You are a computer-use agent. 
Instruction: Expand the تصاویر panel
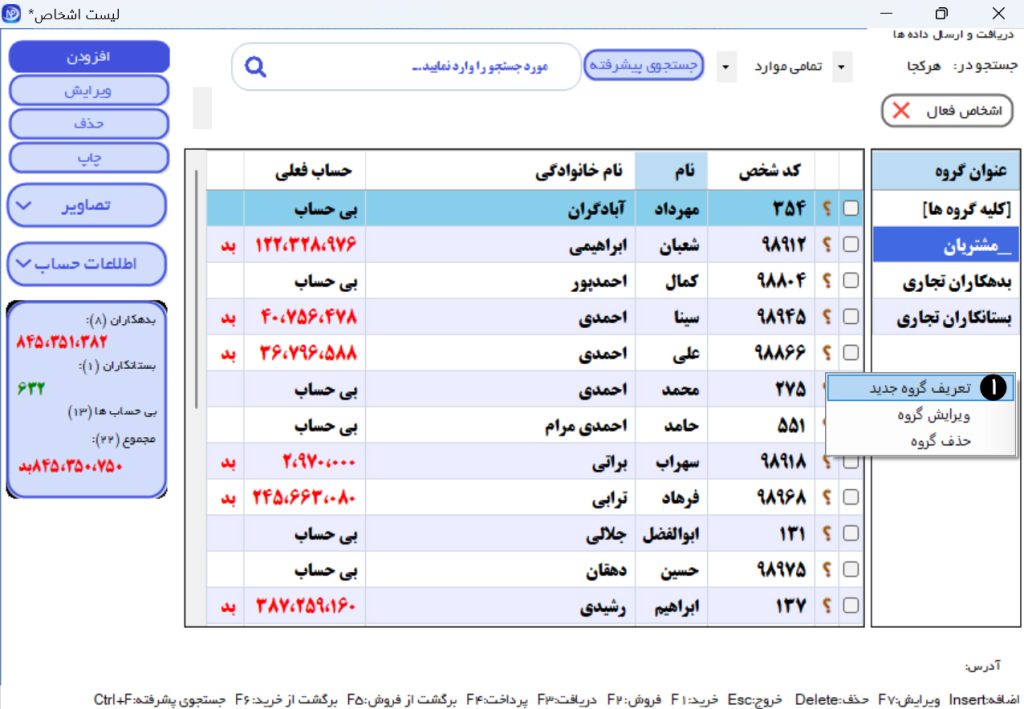pyautogui.click(x=87, y=205)
